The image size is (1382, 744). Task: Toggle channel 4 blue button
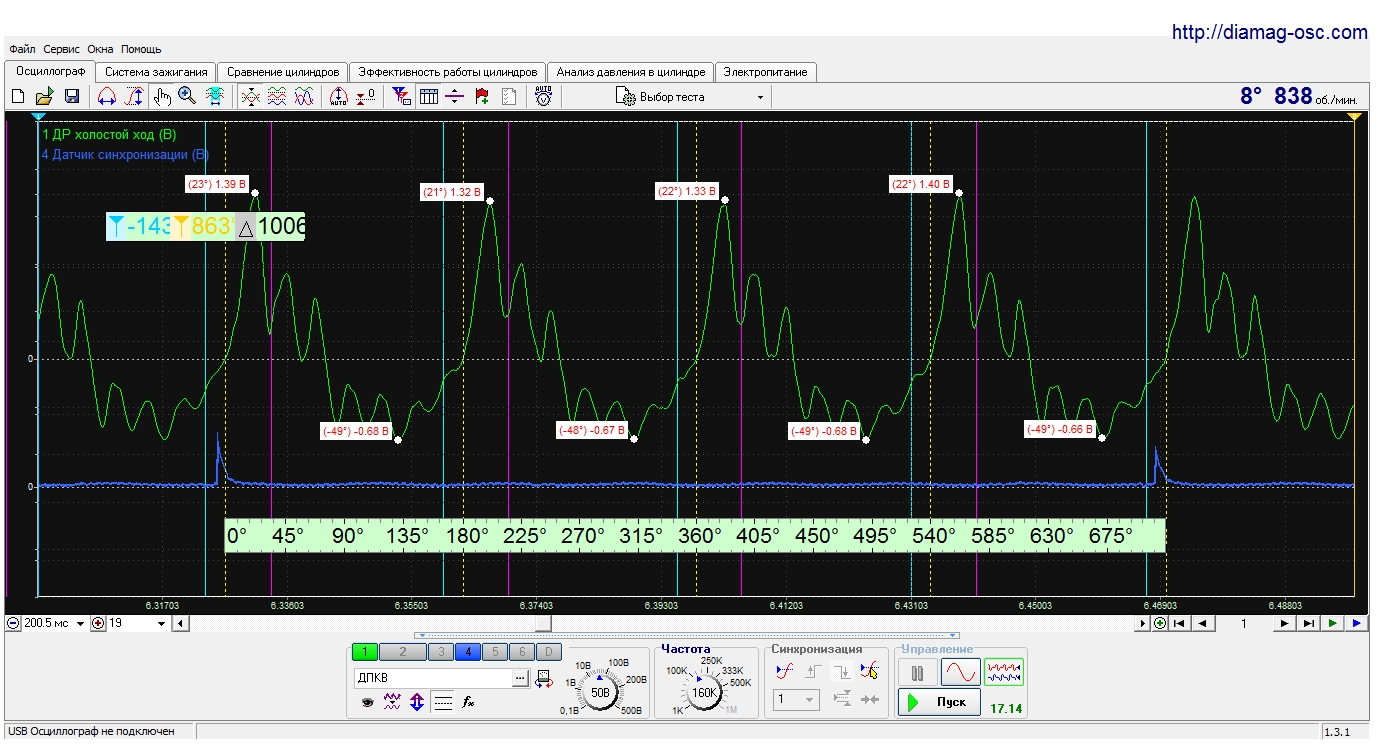pos(467,652)
